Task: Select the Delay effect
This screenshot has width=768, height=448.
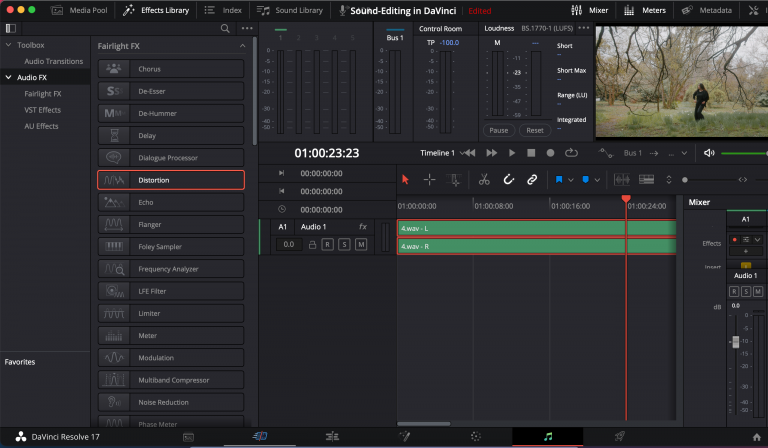Action: point(171,136)
